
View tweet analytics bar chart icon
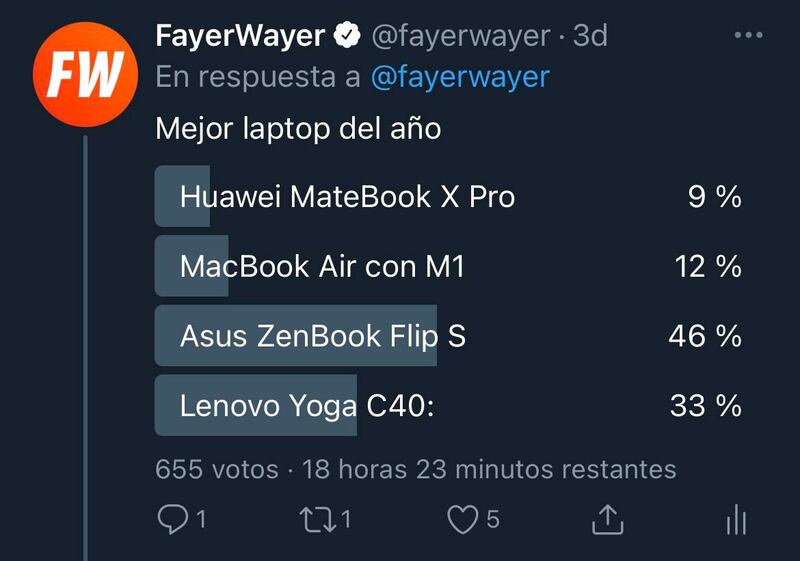tap(736, 519)
